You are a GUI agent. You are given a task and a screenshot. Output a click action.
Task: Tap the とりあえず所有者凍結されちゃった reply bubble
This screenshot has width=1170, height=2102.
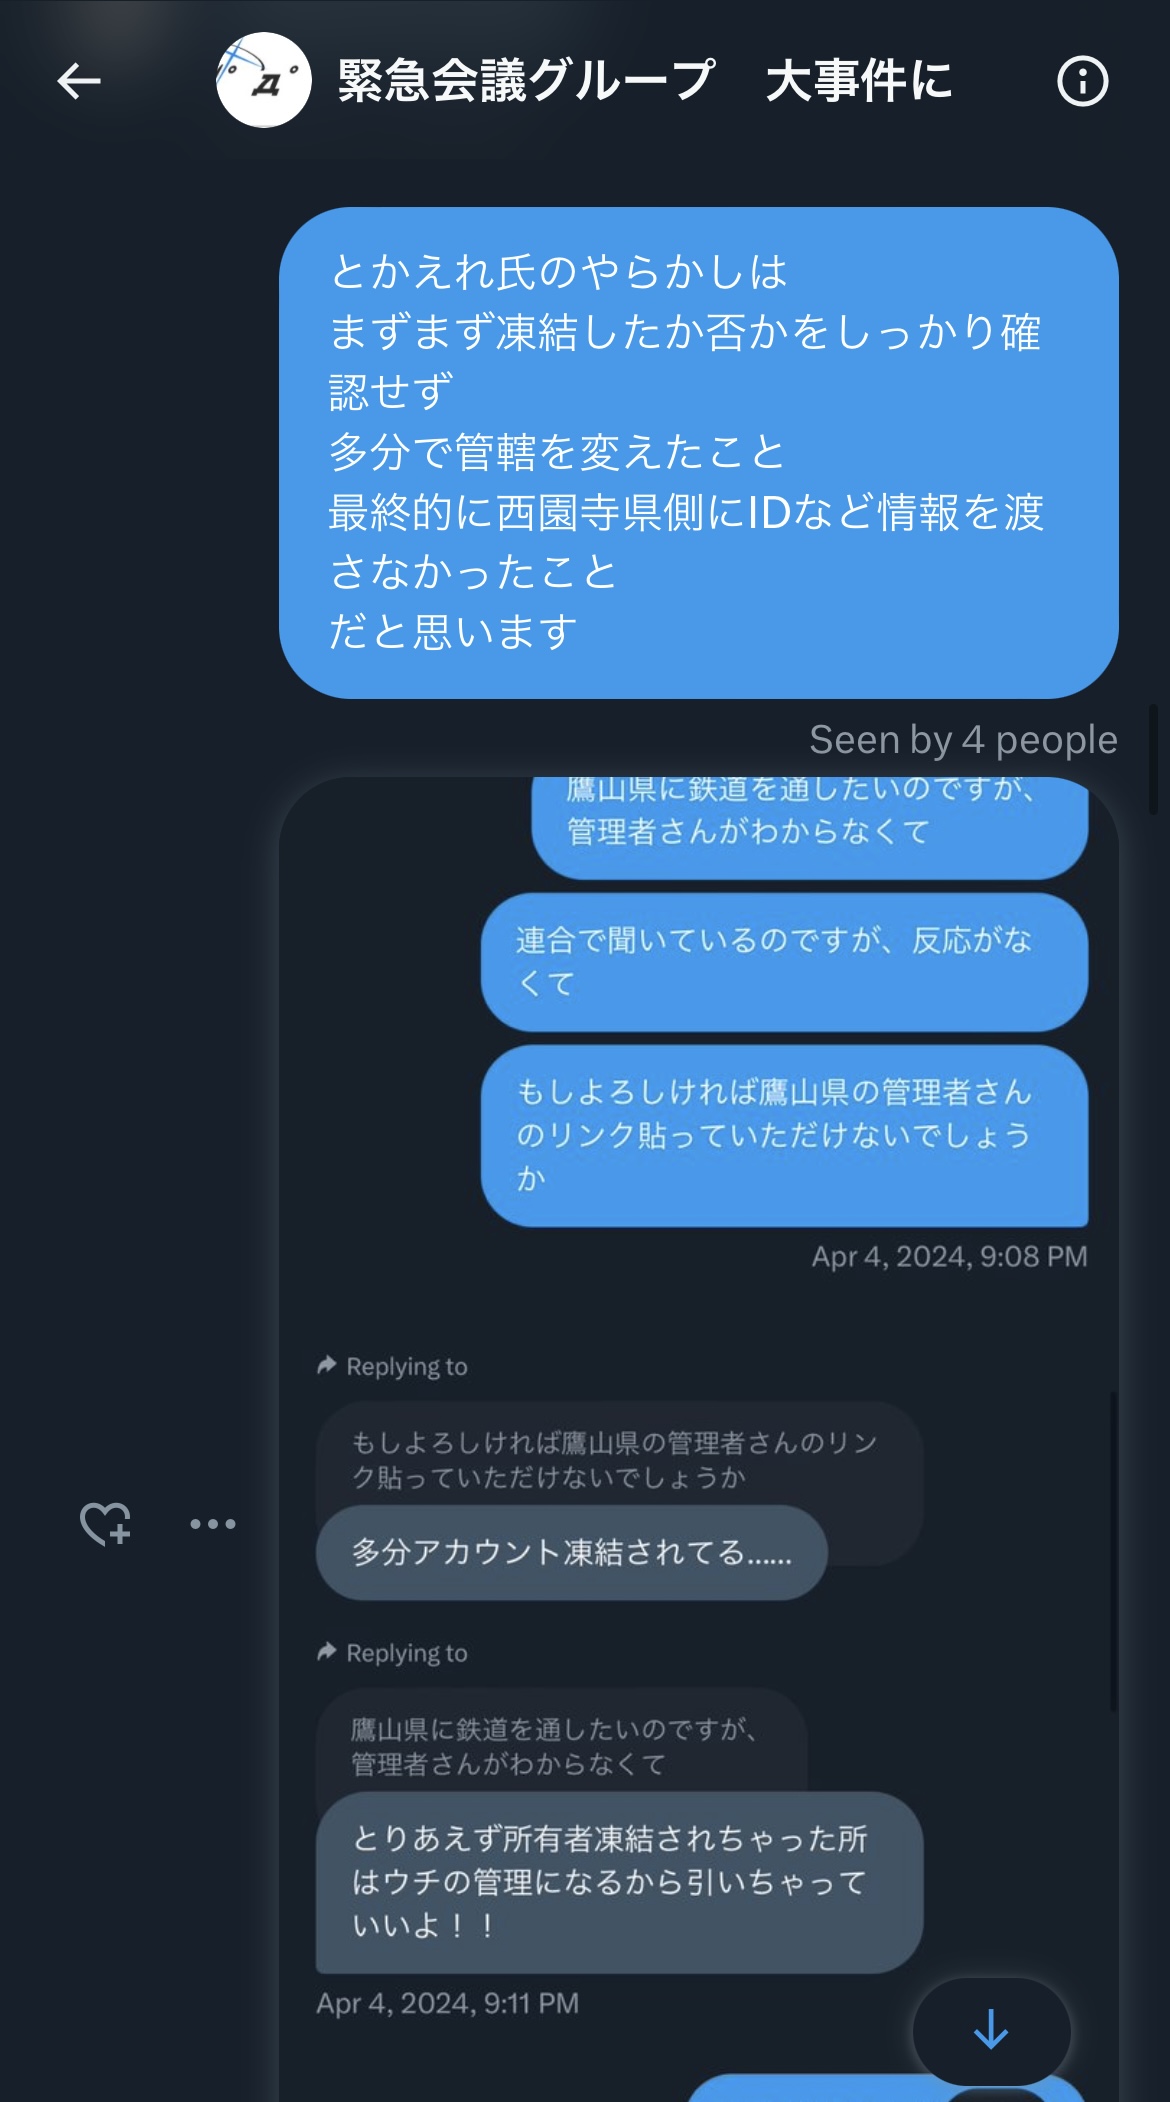tap(619, 1882)
